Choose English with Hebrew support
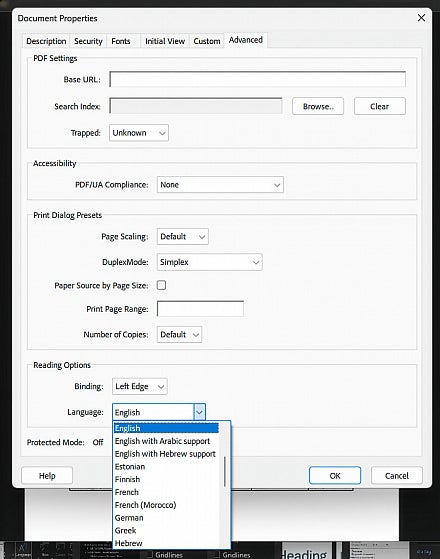The width and height of the screenshot is (440, 559). point(166,454)
